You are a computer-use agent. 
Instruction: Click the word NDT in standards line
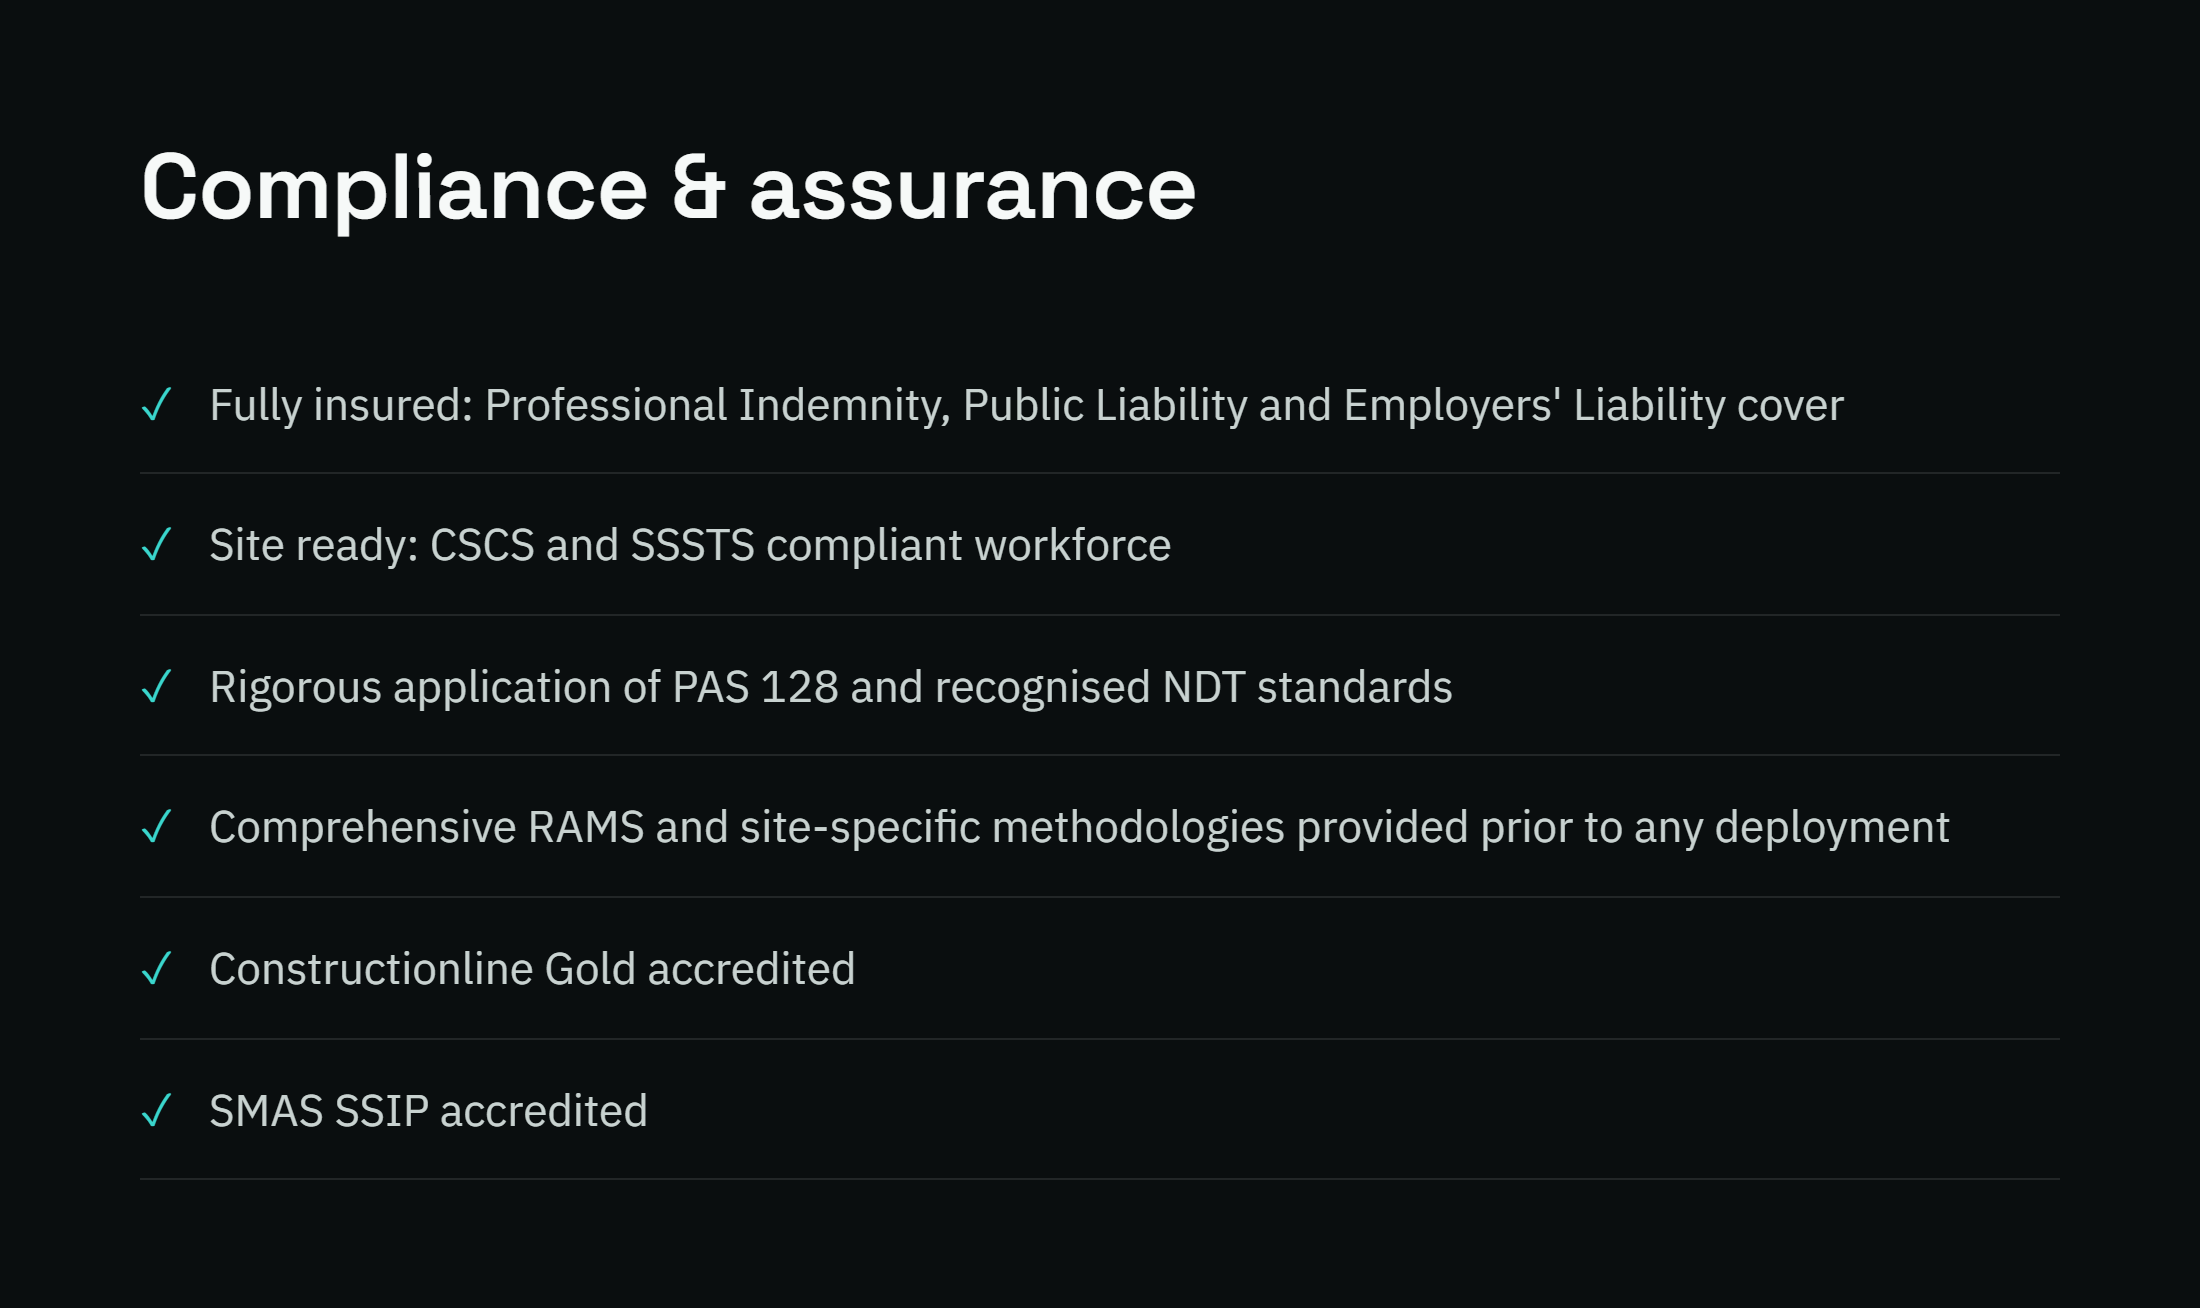pos(1204,688)
